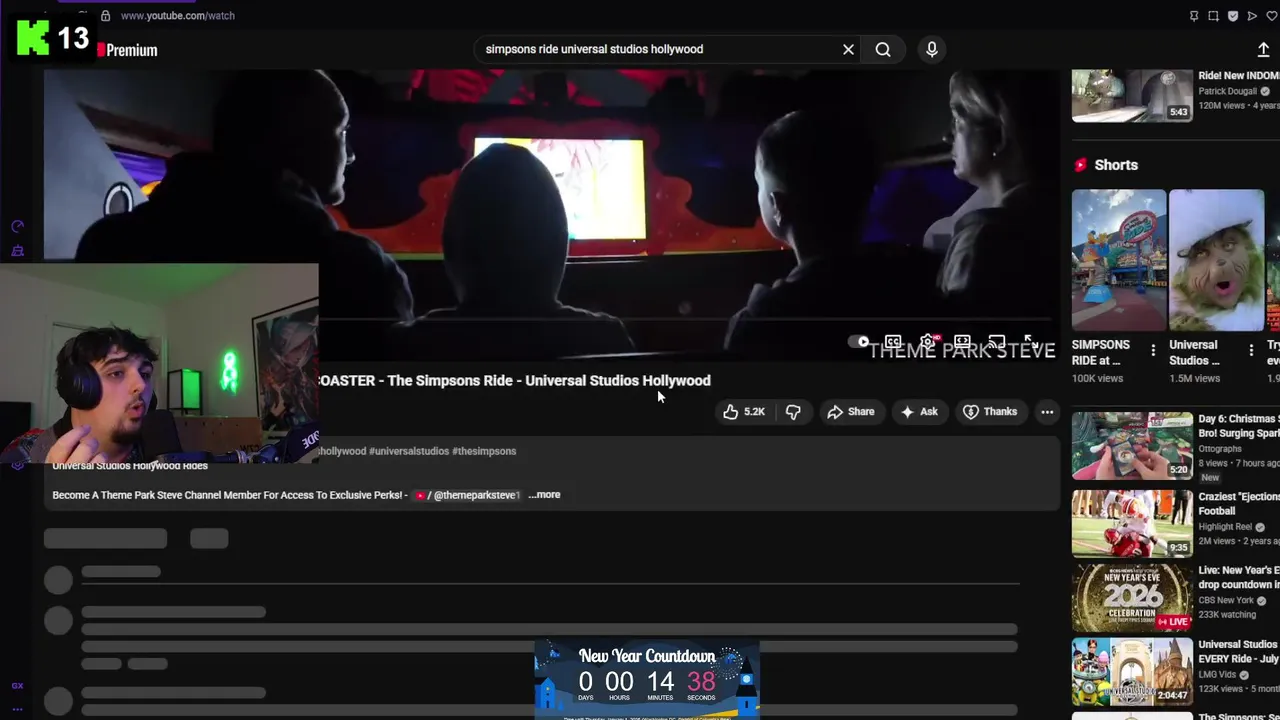The image size is (1280, 720).
Task: Open the player settings gear
Action: (928, 342)
